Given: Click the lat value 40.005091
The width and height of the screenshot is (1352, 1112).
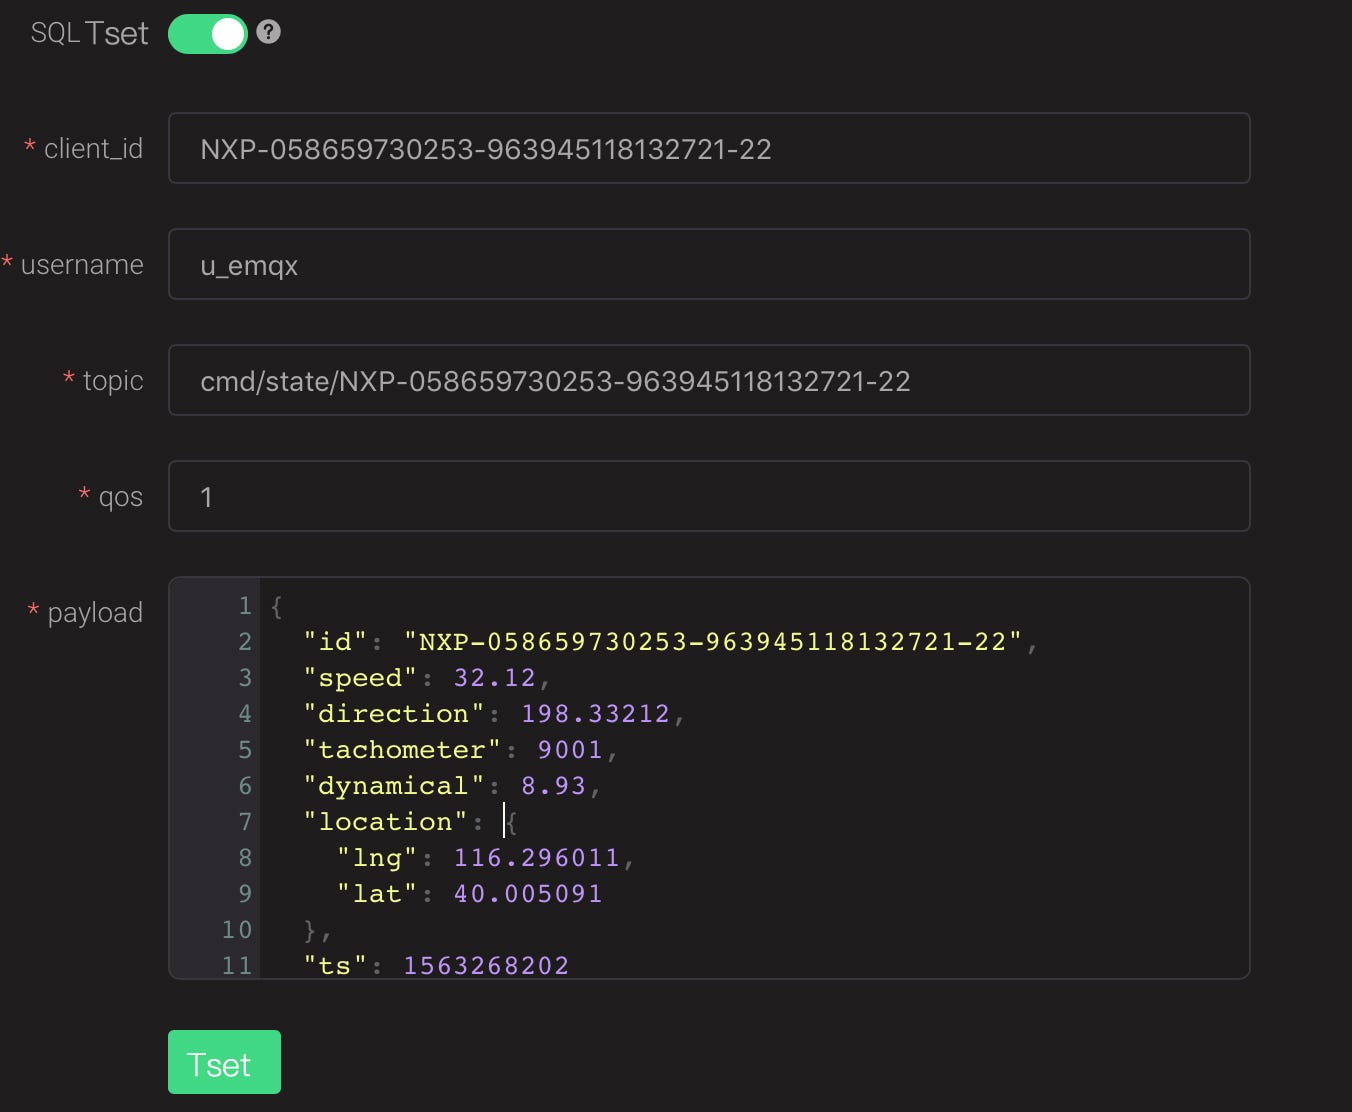Looking at the screenshot, I should [528, 894].
